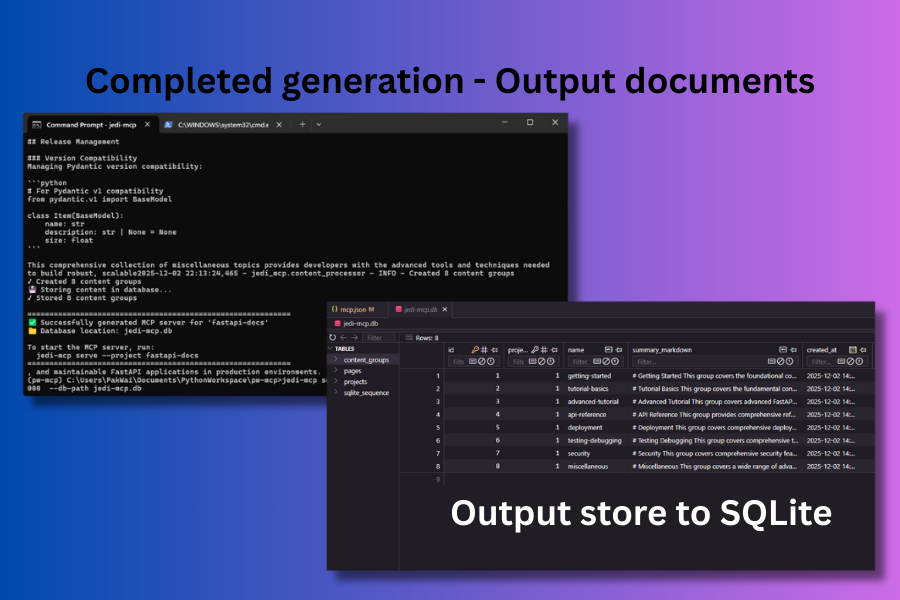Click the exclamation filter icon in id column

[491, 362]
